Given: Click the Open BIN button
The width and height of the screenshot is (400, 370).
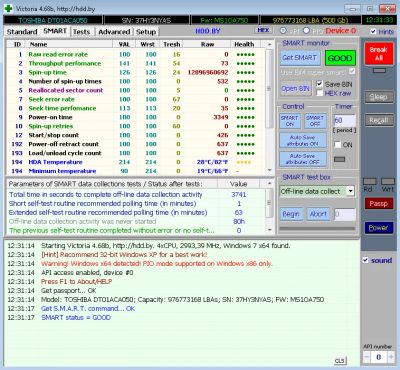Looking at the screenshot, I should 295,89.
